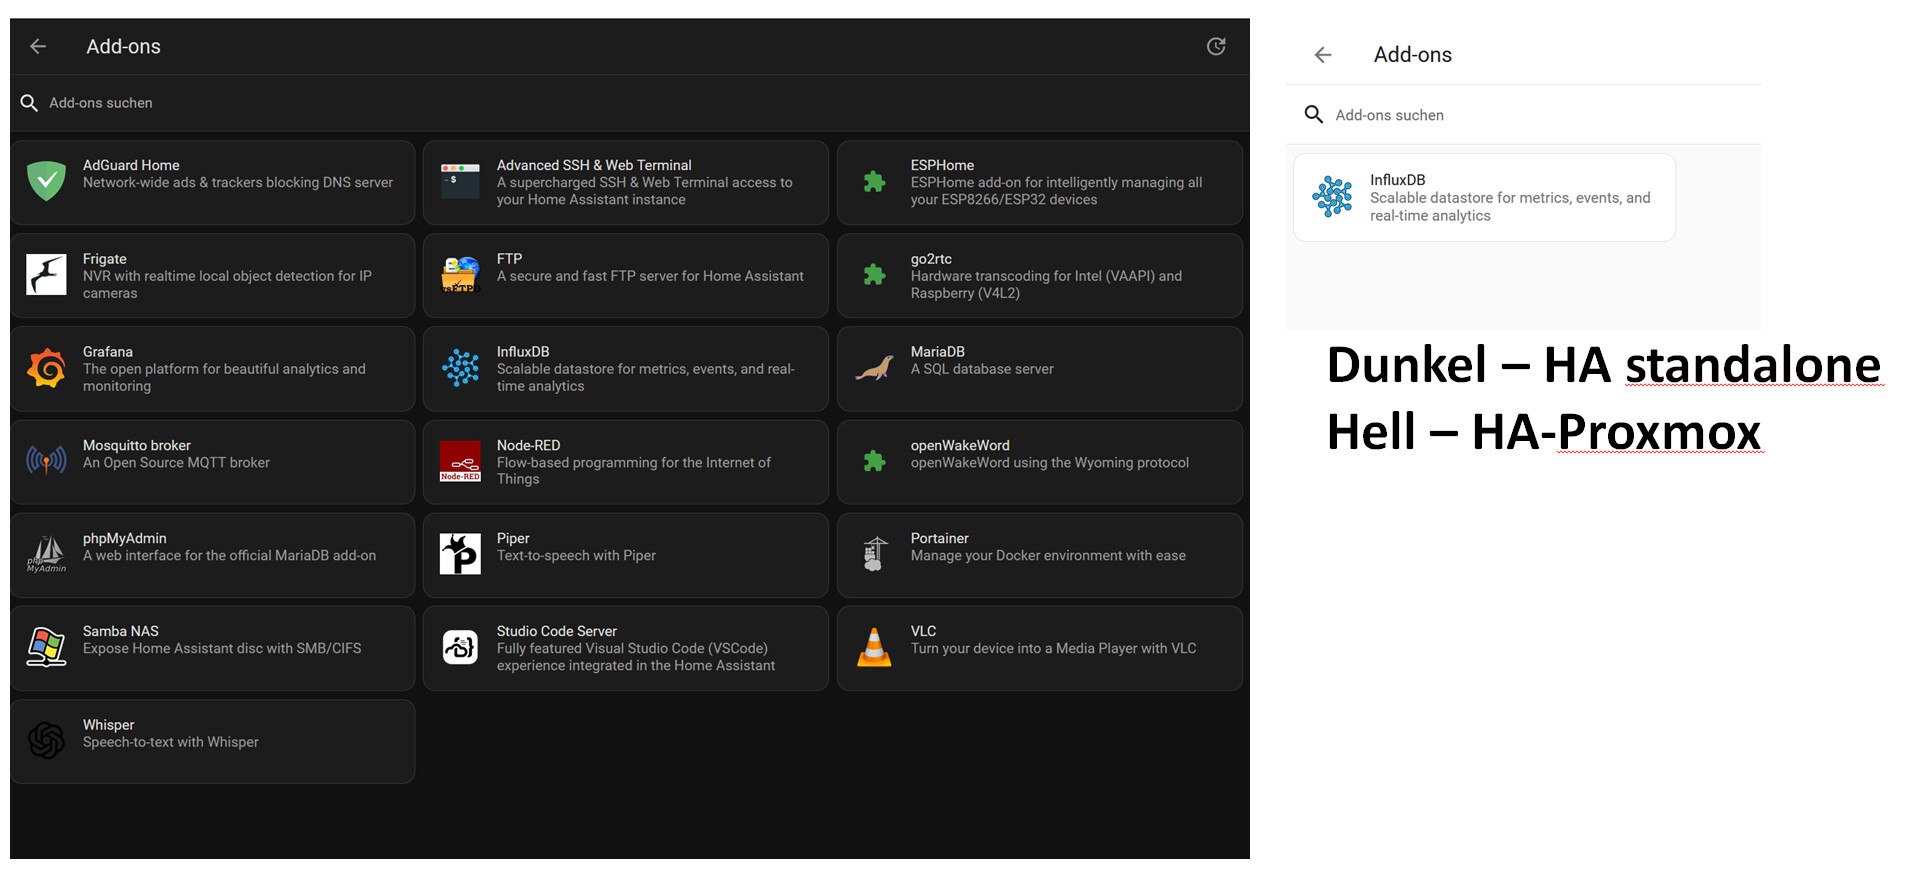This screenshot has height=883, width=1925.
Task: Click 'Speech-to-text with Whisper' description
Action: coord(170,742)
